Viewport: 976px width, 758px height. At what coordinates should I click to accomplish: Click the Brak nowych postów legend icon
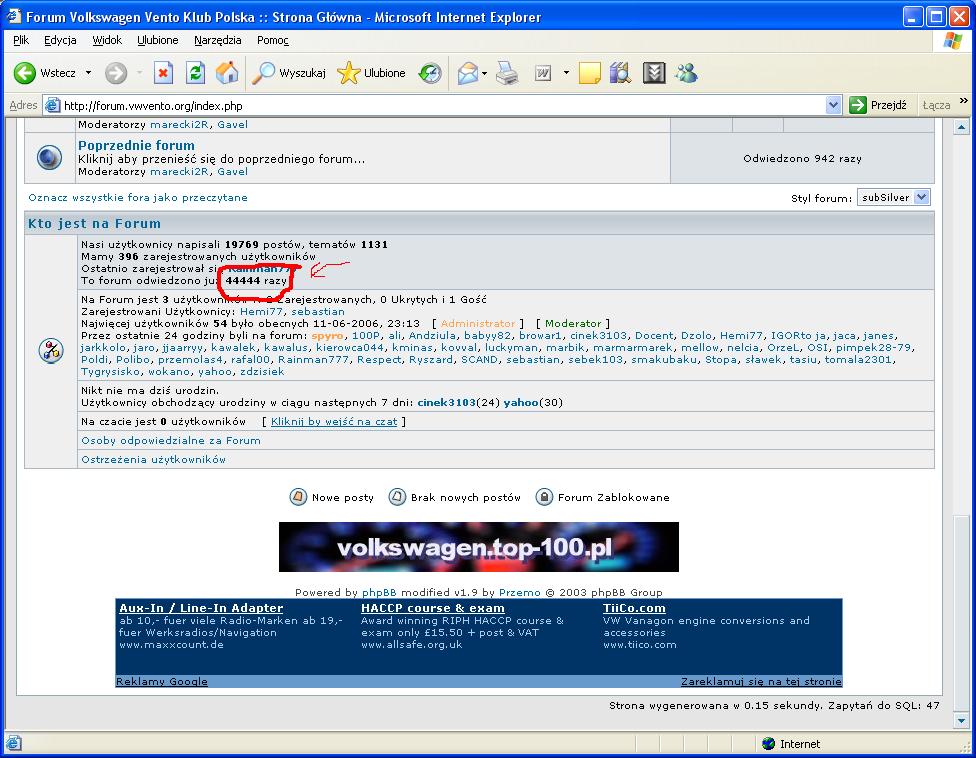point(397,497)
